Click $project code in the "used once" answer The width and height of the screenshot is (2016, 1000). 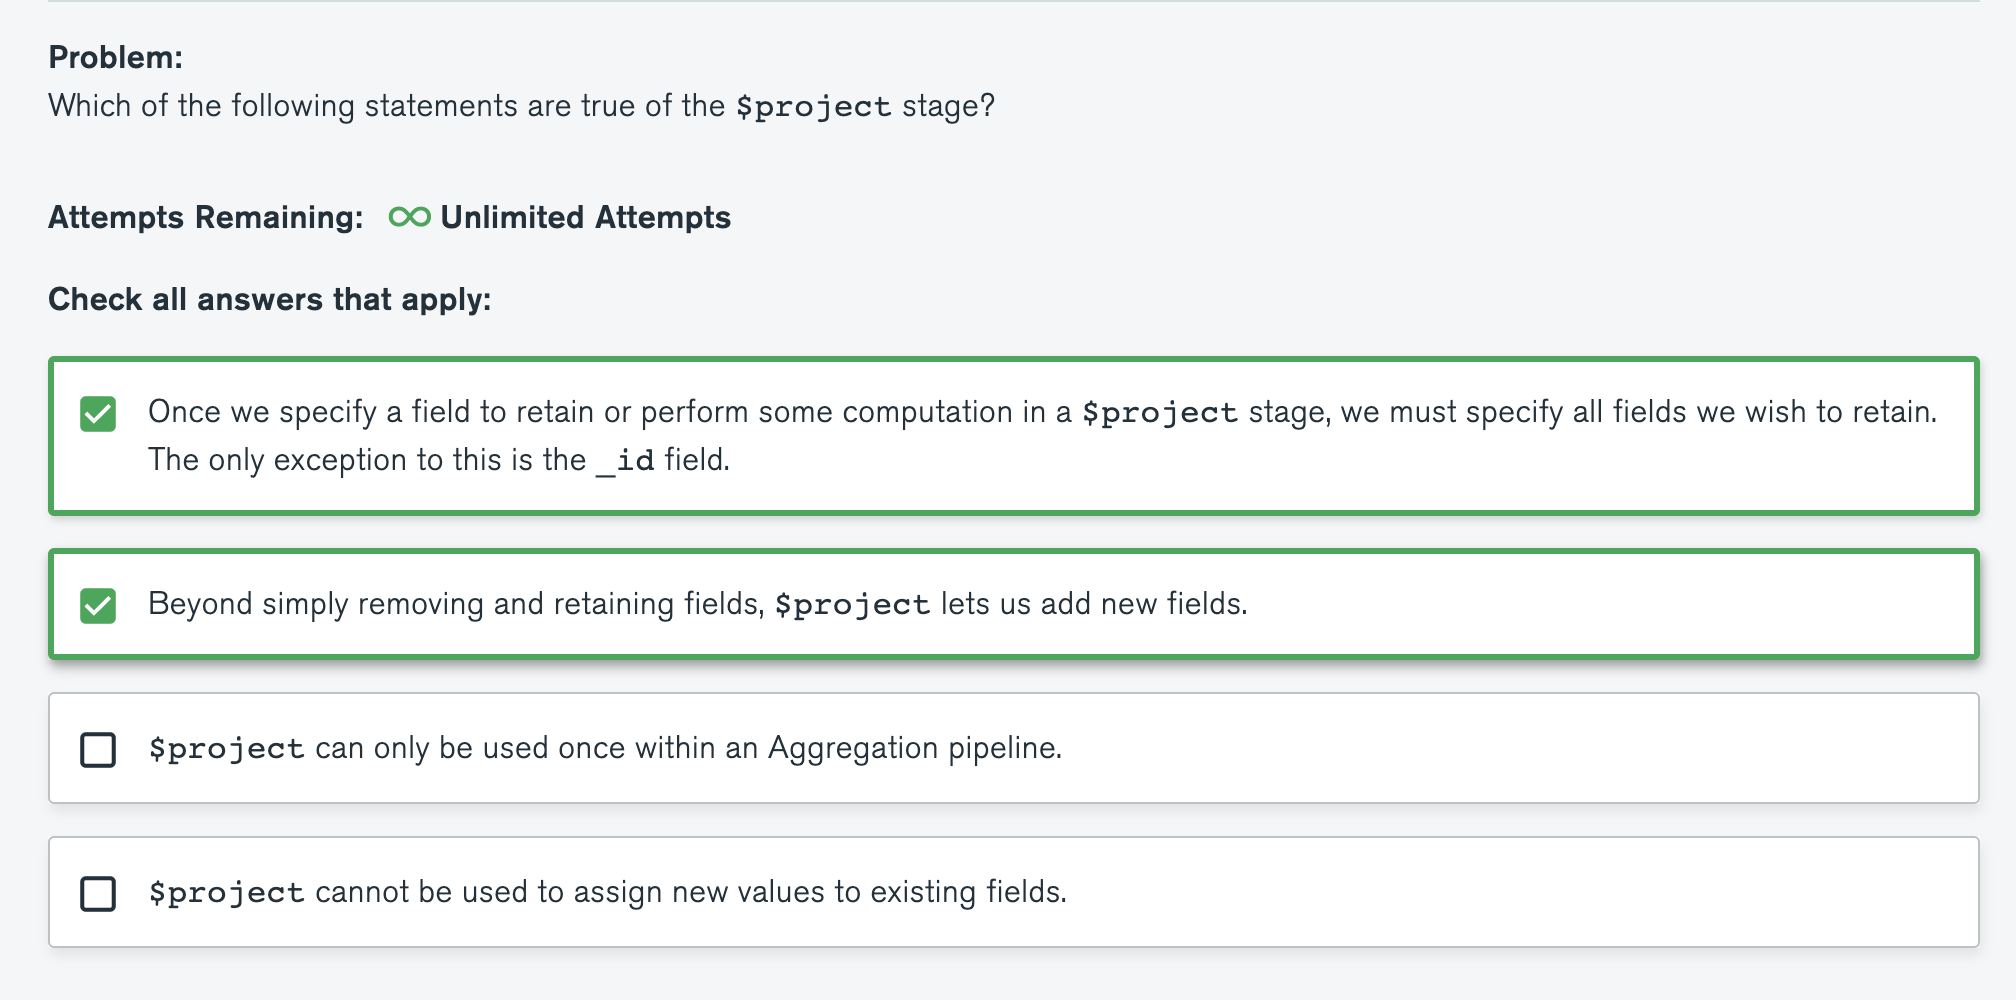[x=226, y=748]
